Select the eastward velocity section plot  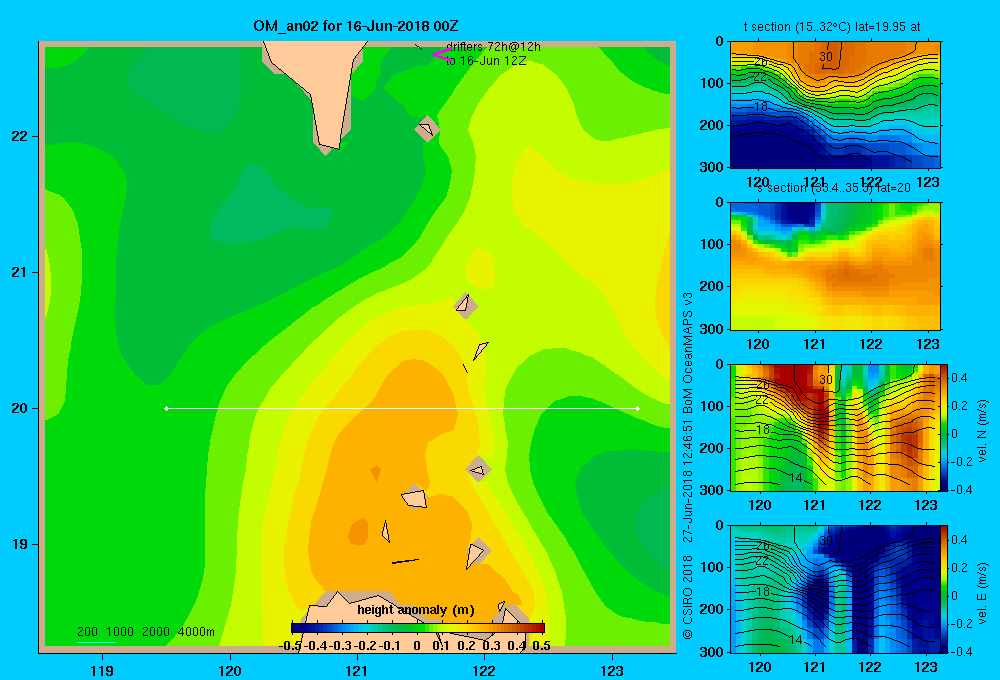(835, 589)
